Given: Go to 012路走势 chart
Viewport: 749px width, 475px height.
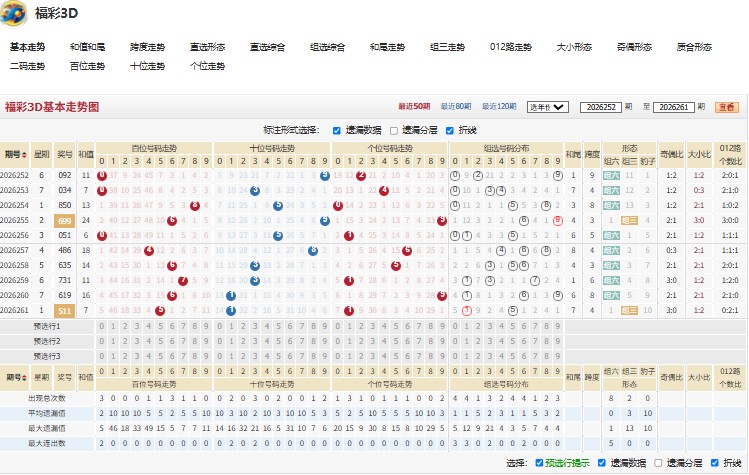Looking at the screenshot, I should tap(511, 47).
